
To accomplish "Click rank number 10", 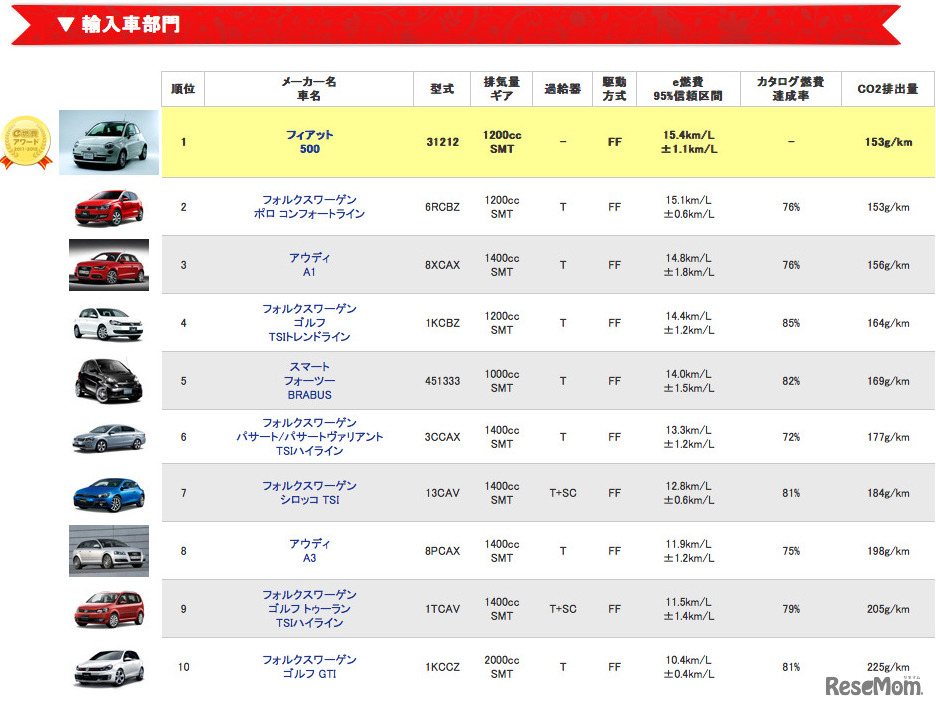I will coord(183,667).
